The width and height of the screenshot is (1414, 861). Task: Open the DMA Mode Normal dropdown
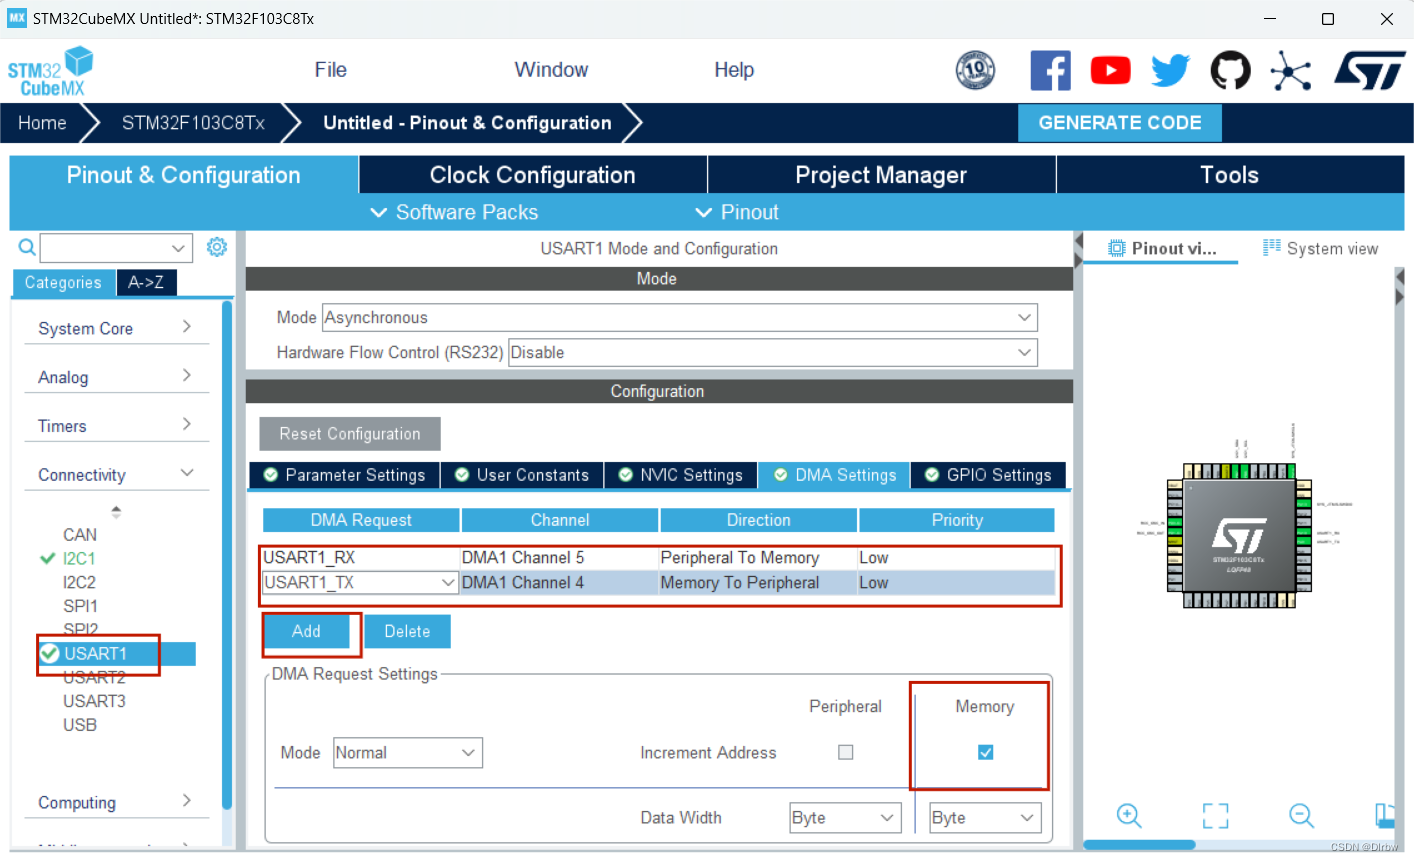click(x=408, y=753)
